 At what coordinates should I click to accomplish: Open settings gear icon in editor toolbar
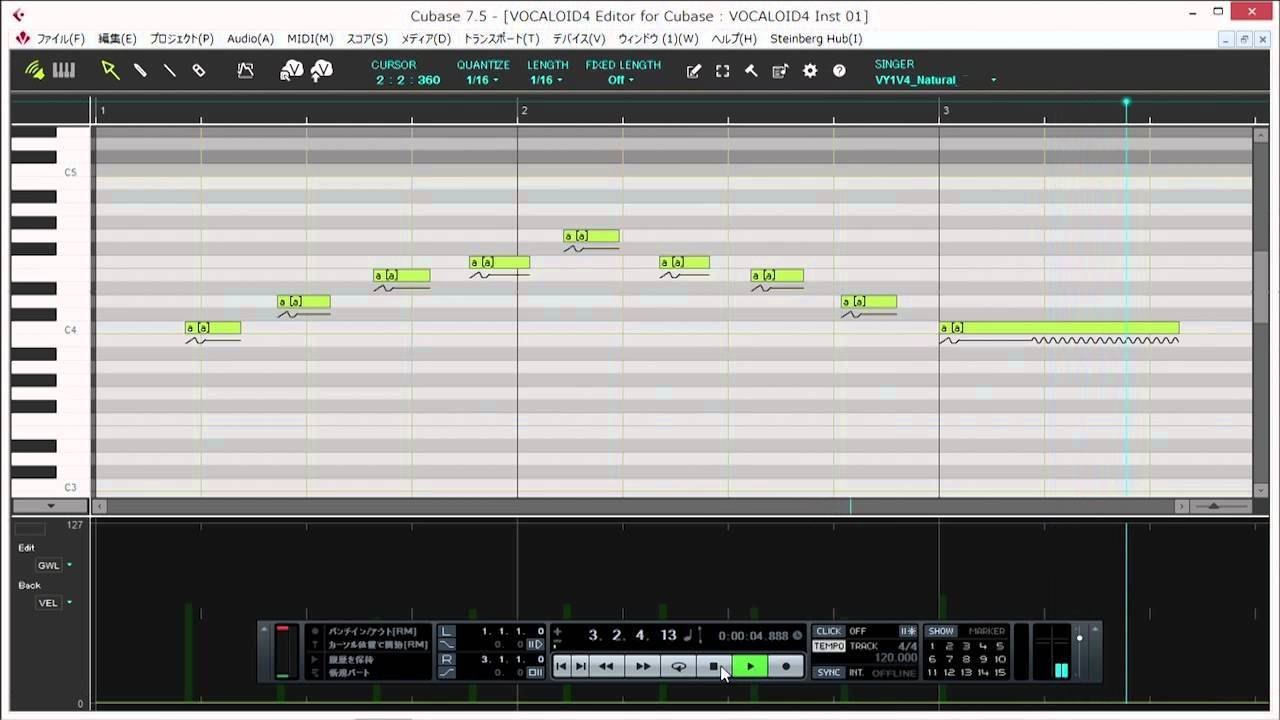[810, 71]
